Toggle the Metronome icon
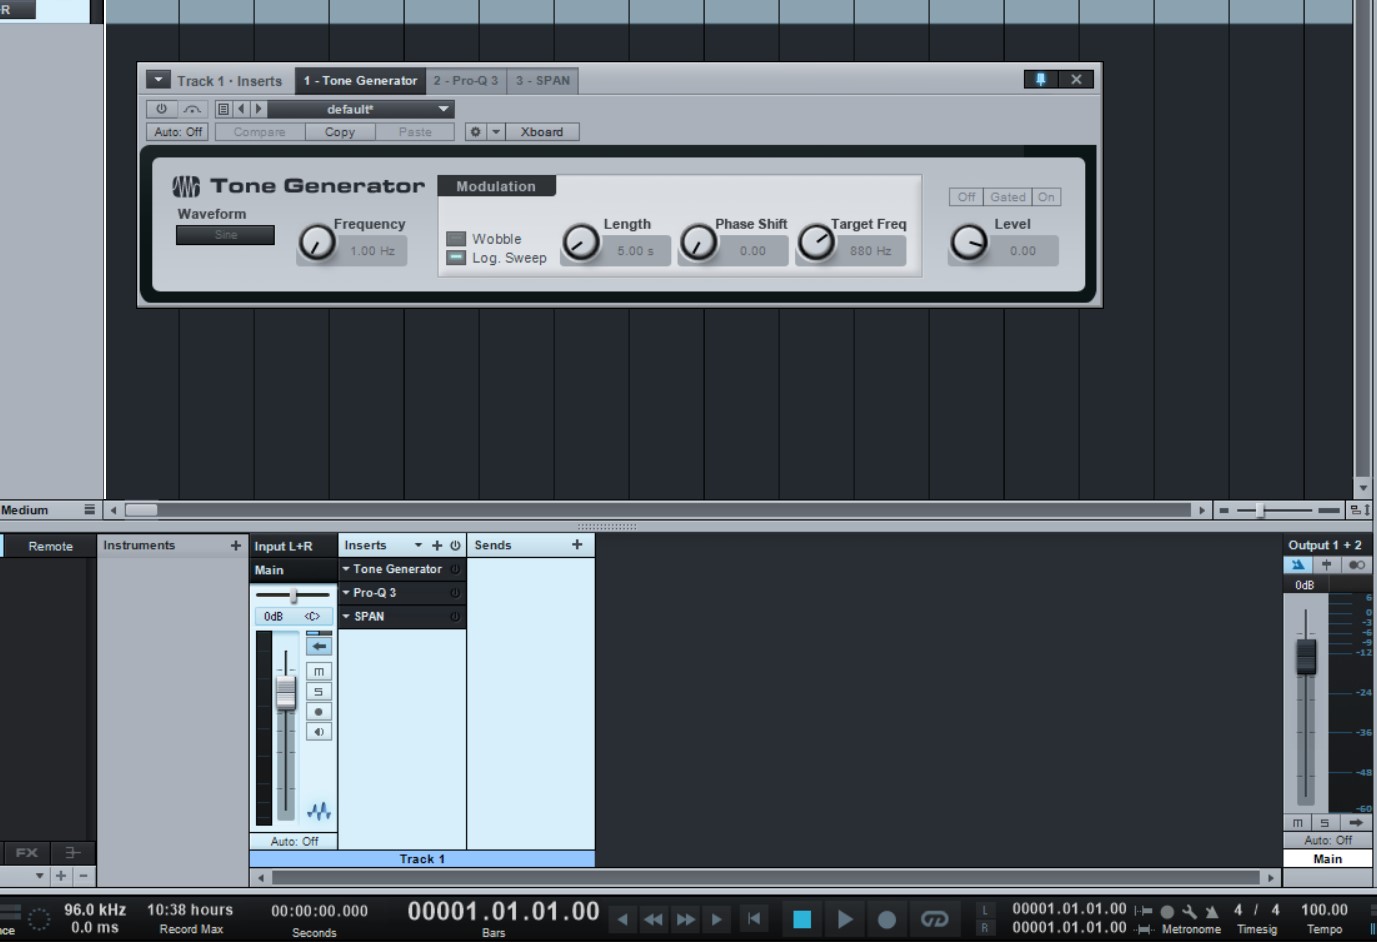This screenshot has width=1377, height=942. tap(1212, 911)
